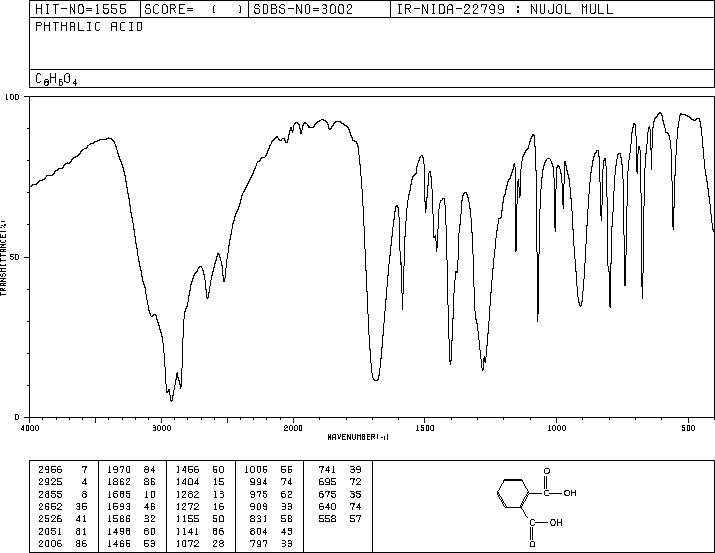
Task: Click the 675 peak entry in the table
Action: pyautogui.click(x=340, y=494)
